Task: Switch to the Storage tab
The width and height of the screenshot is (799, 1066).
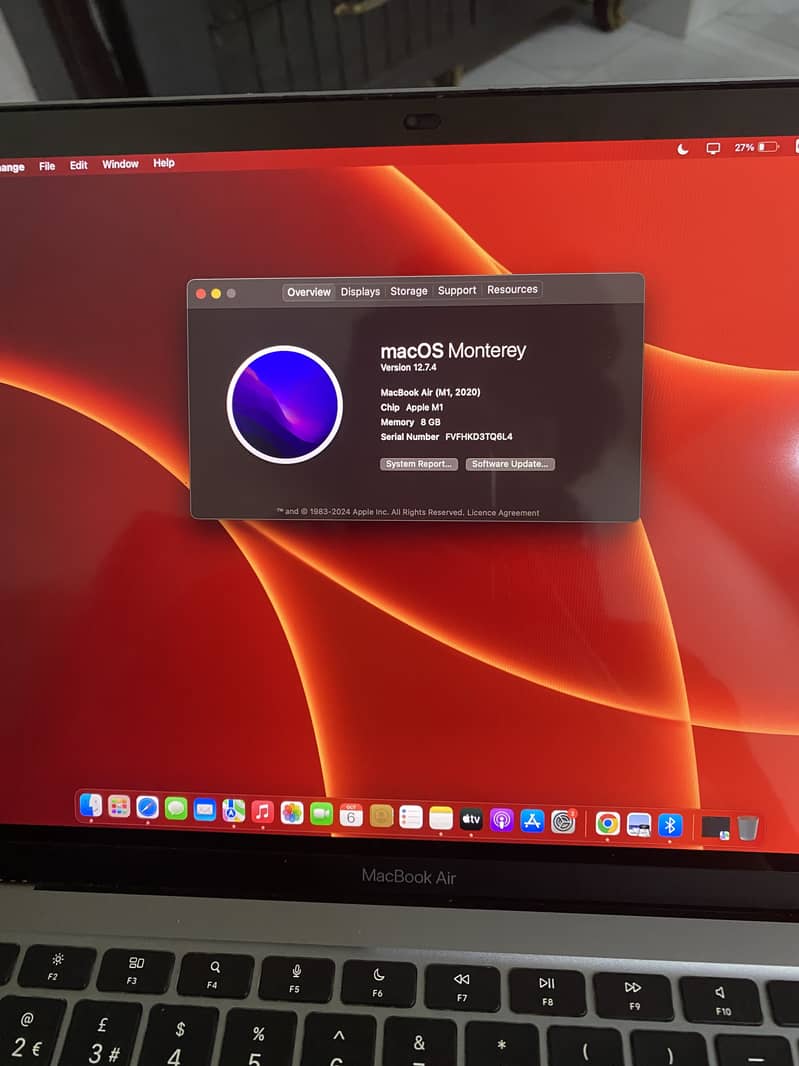Action: pyautogui.click(x=409, y=290)
